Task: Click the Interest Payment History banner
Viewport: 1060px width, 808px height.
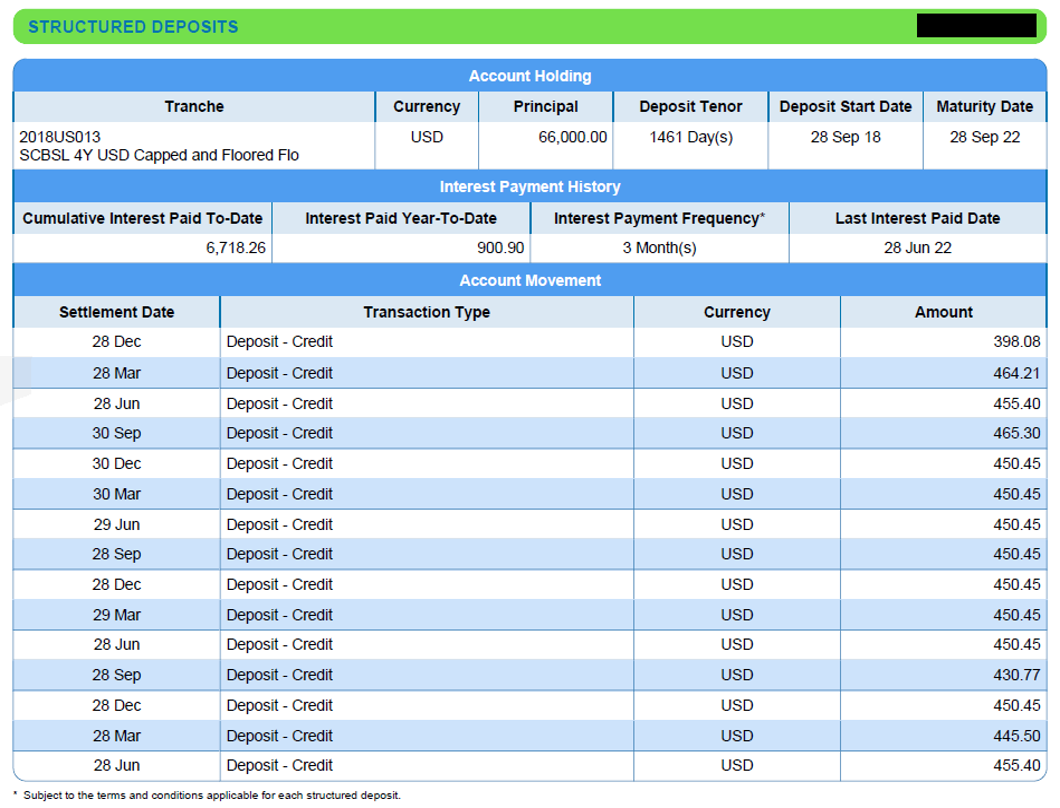Action: [x=529, y=185]
